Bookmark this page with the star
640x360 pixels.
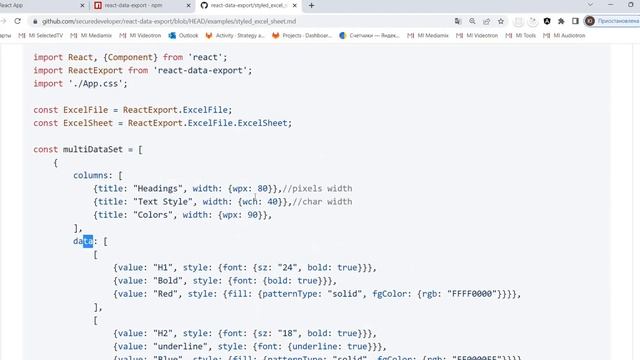click(x=501, y=21)
